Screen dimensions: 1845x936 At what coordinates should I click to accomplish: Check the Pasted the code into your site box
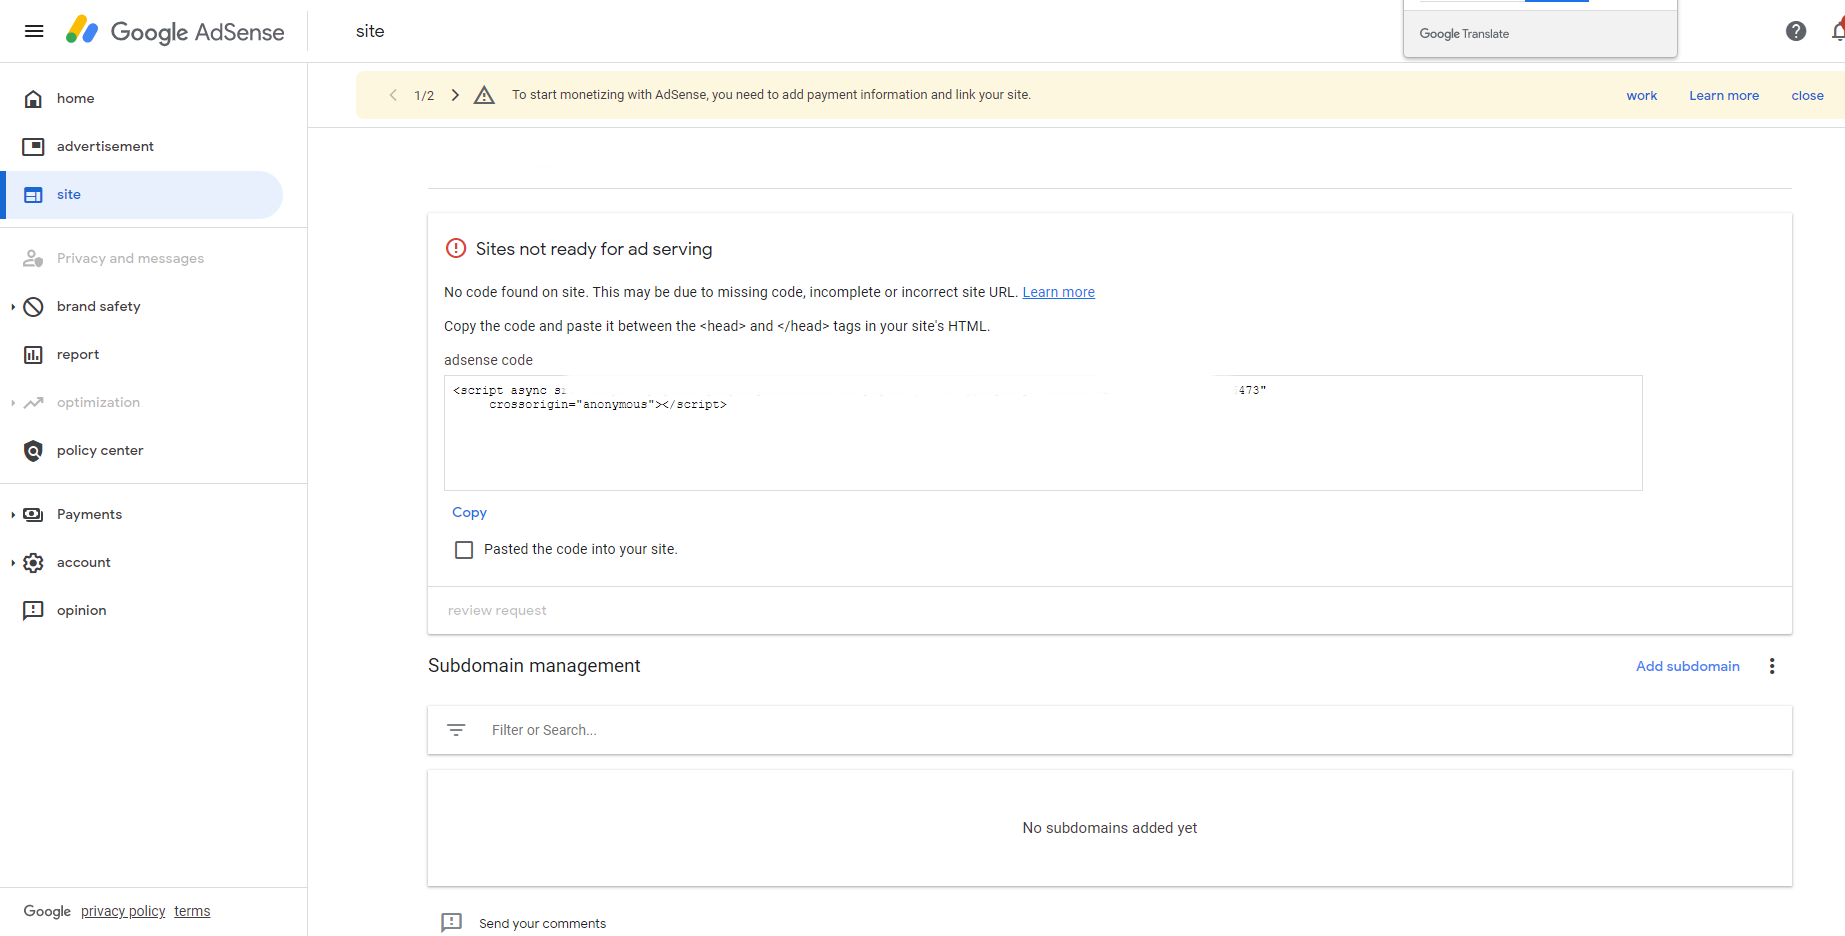[464, 550]
